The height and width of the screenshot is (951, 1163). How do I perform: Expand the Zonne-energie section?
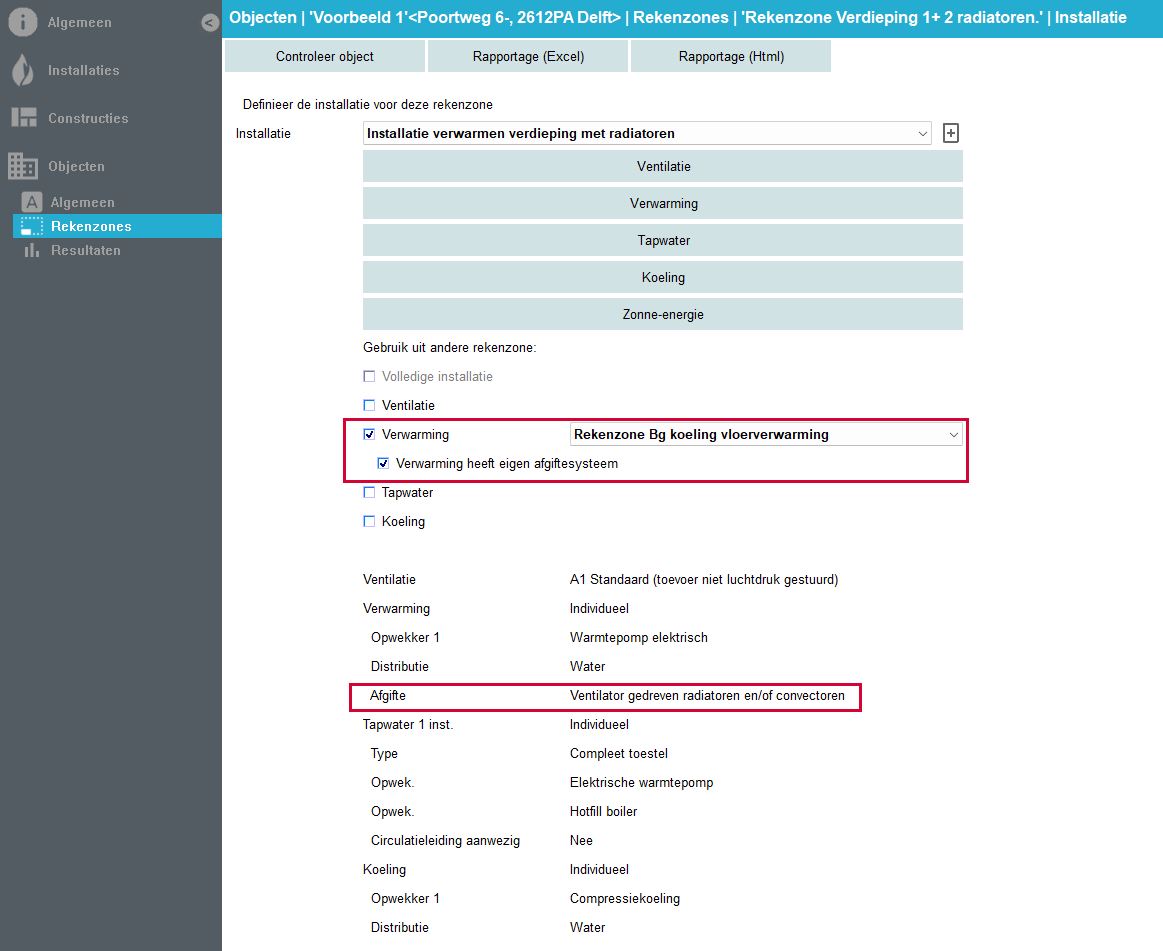(x=662, y=314)
